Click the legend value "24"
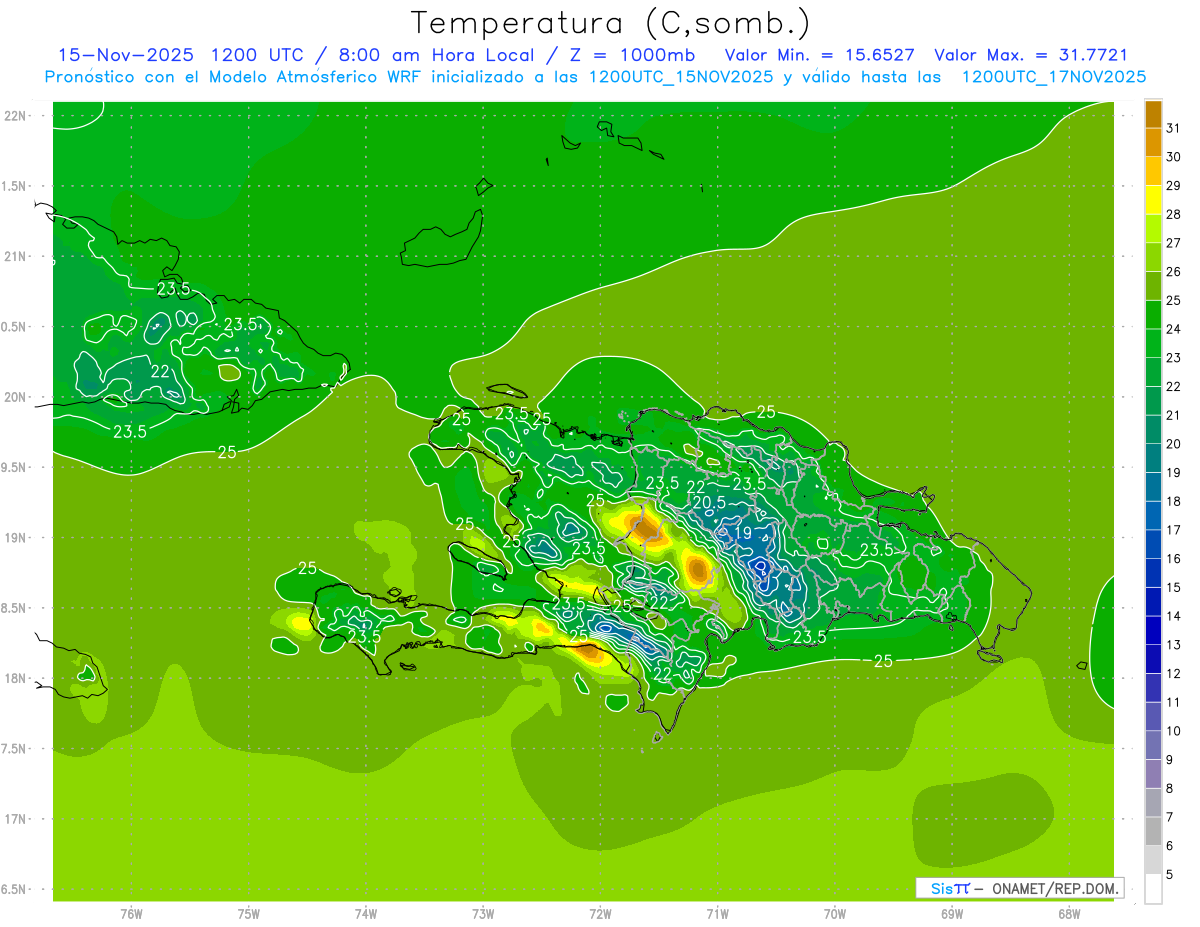 point(1173,329)
